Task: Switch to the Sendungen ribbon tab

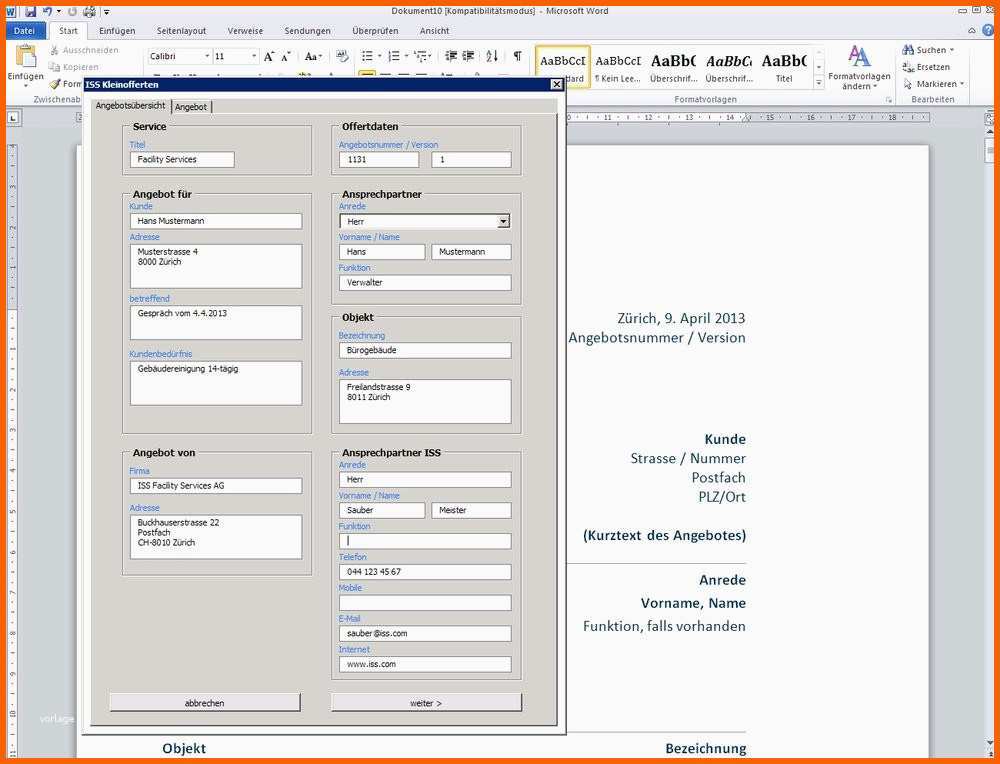Action: pos(307,31)
